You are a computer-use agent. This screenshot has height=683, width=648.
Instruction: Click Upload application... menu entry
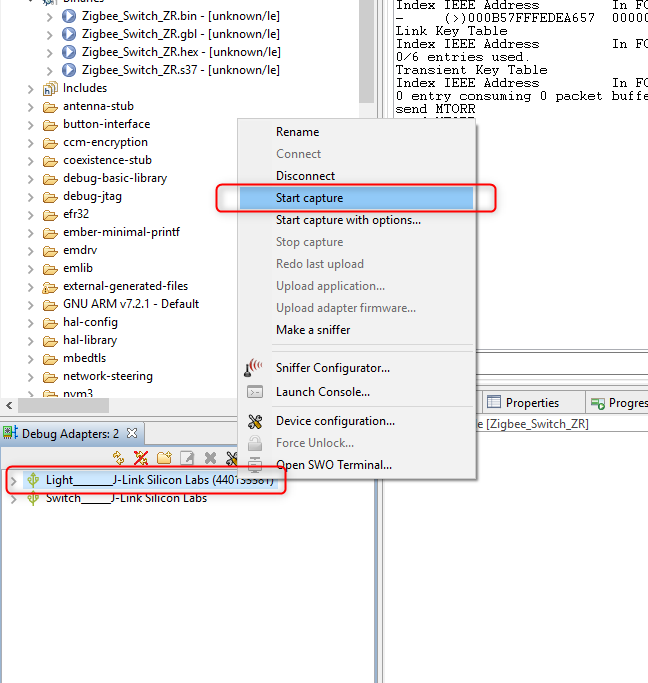point(356,286)
